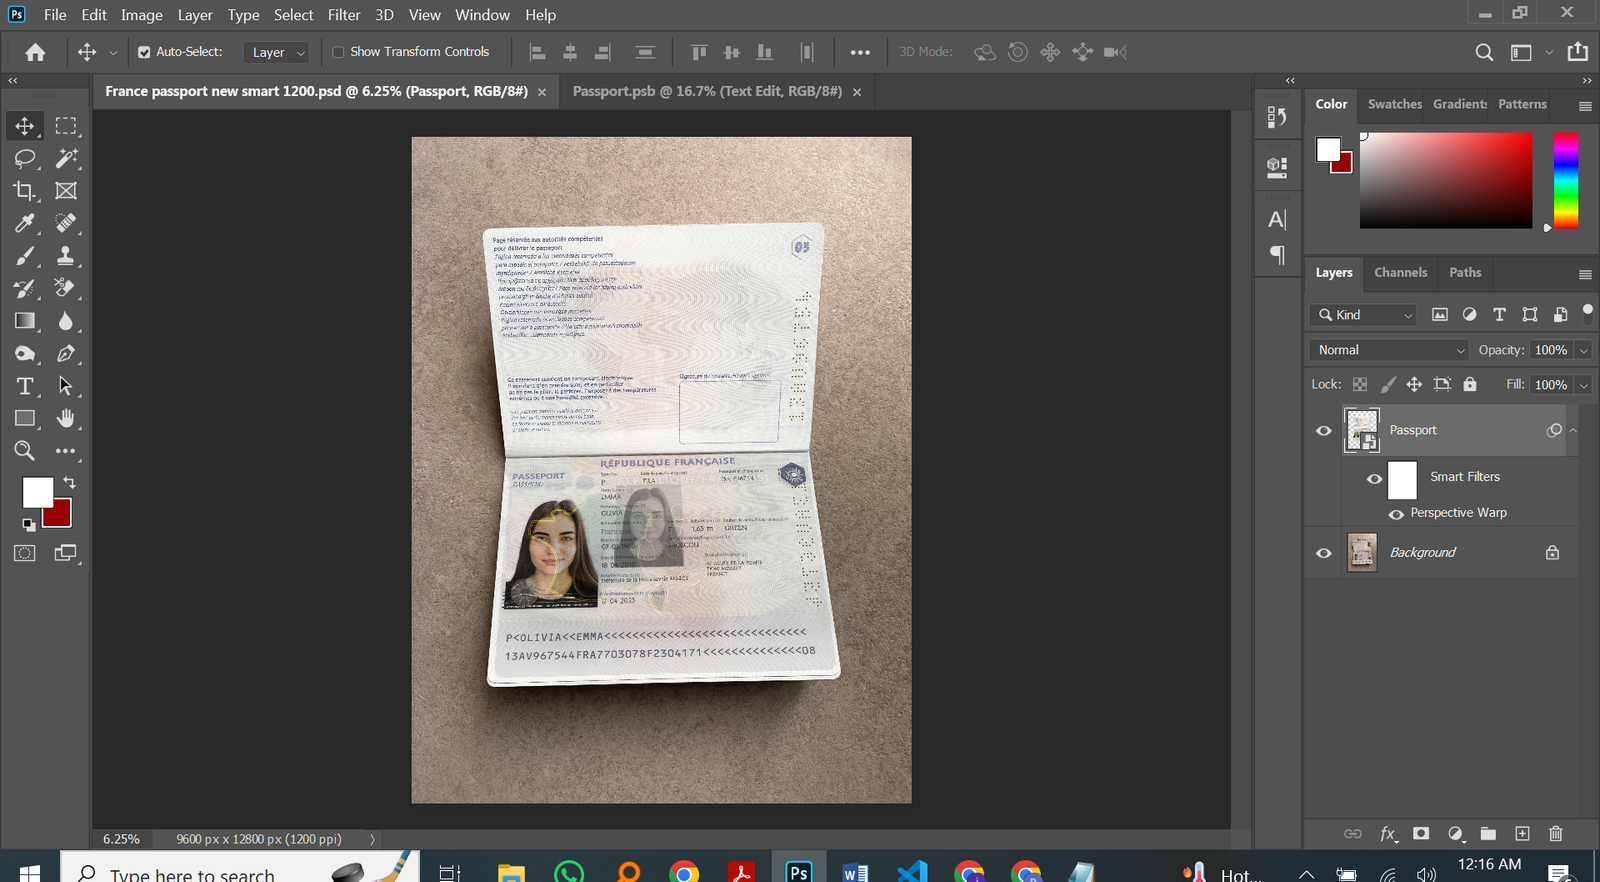Switch to Passport.psb document tab
This screenshot has height=882, width=1600.
click(x=707, y=91)
